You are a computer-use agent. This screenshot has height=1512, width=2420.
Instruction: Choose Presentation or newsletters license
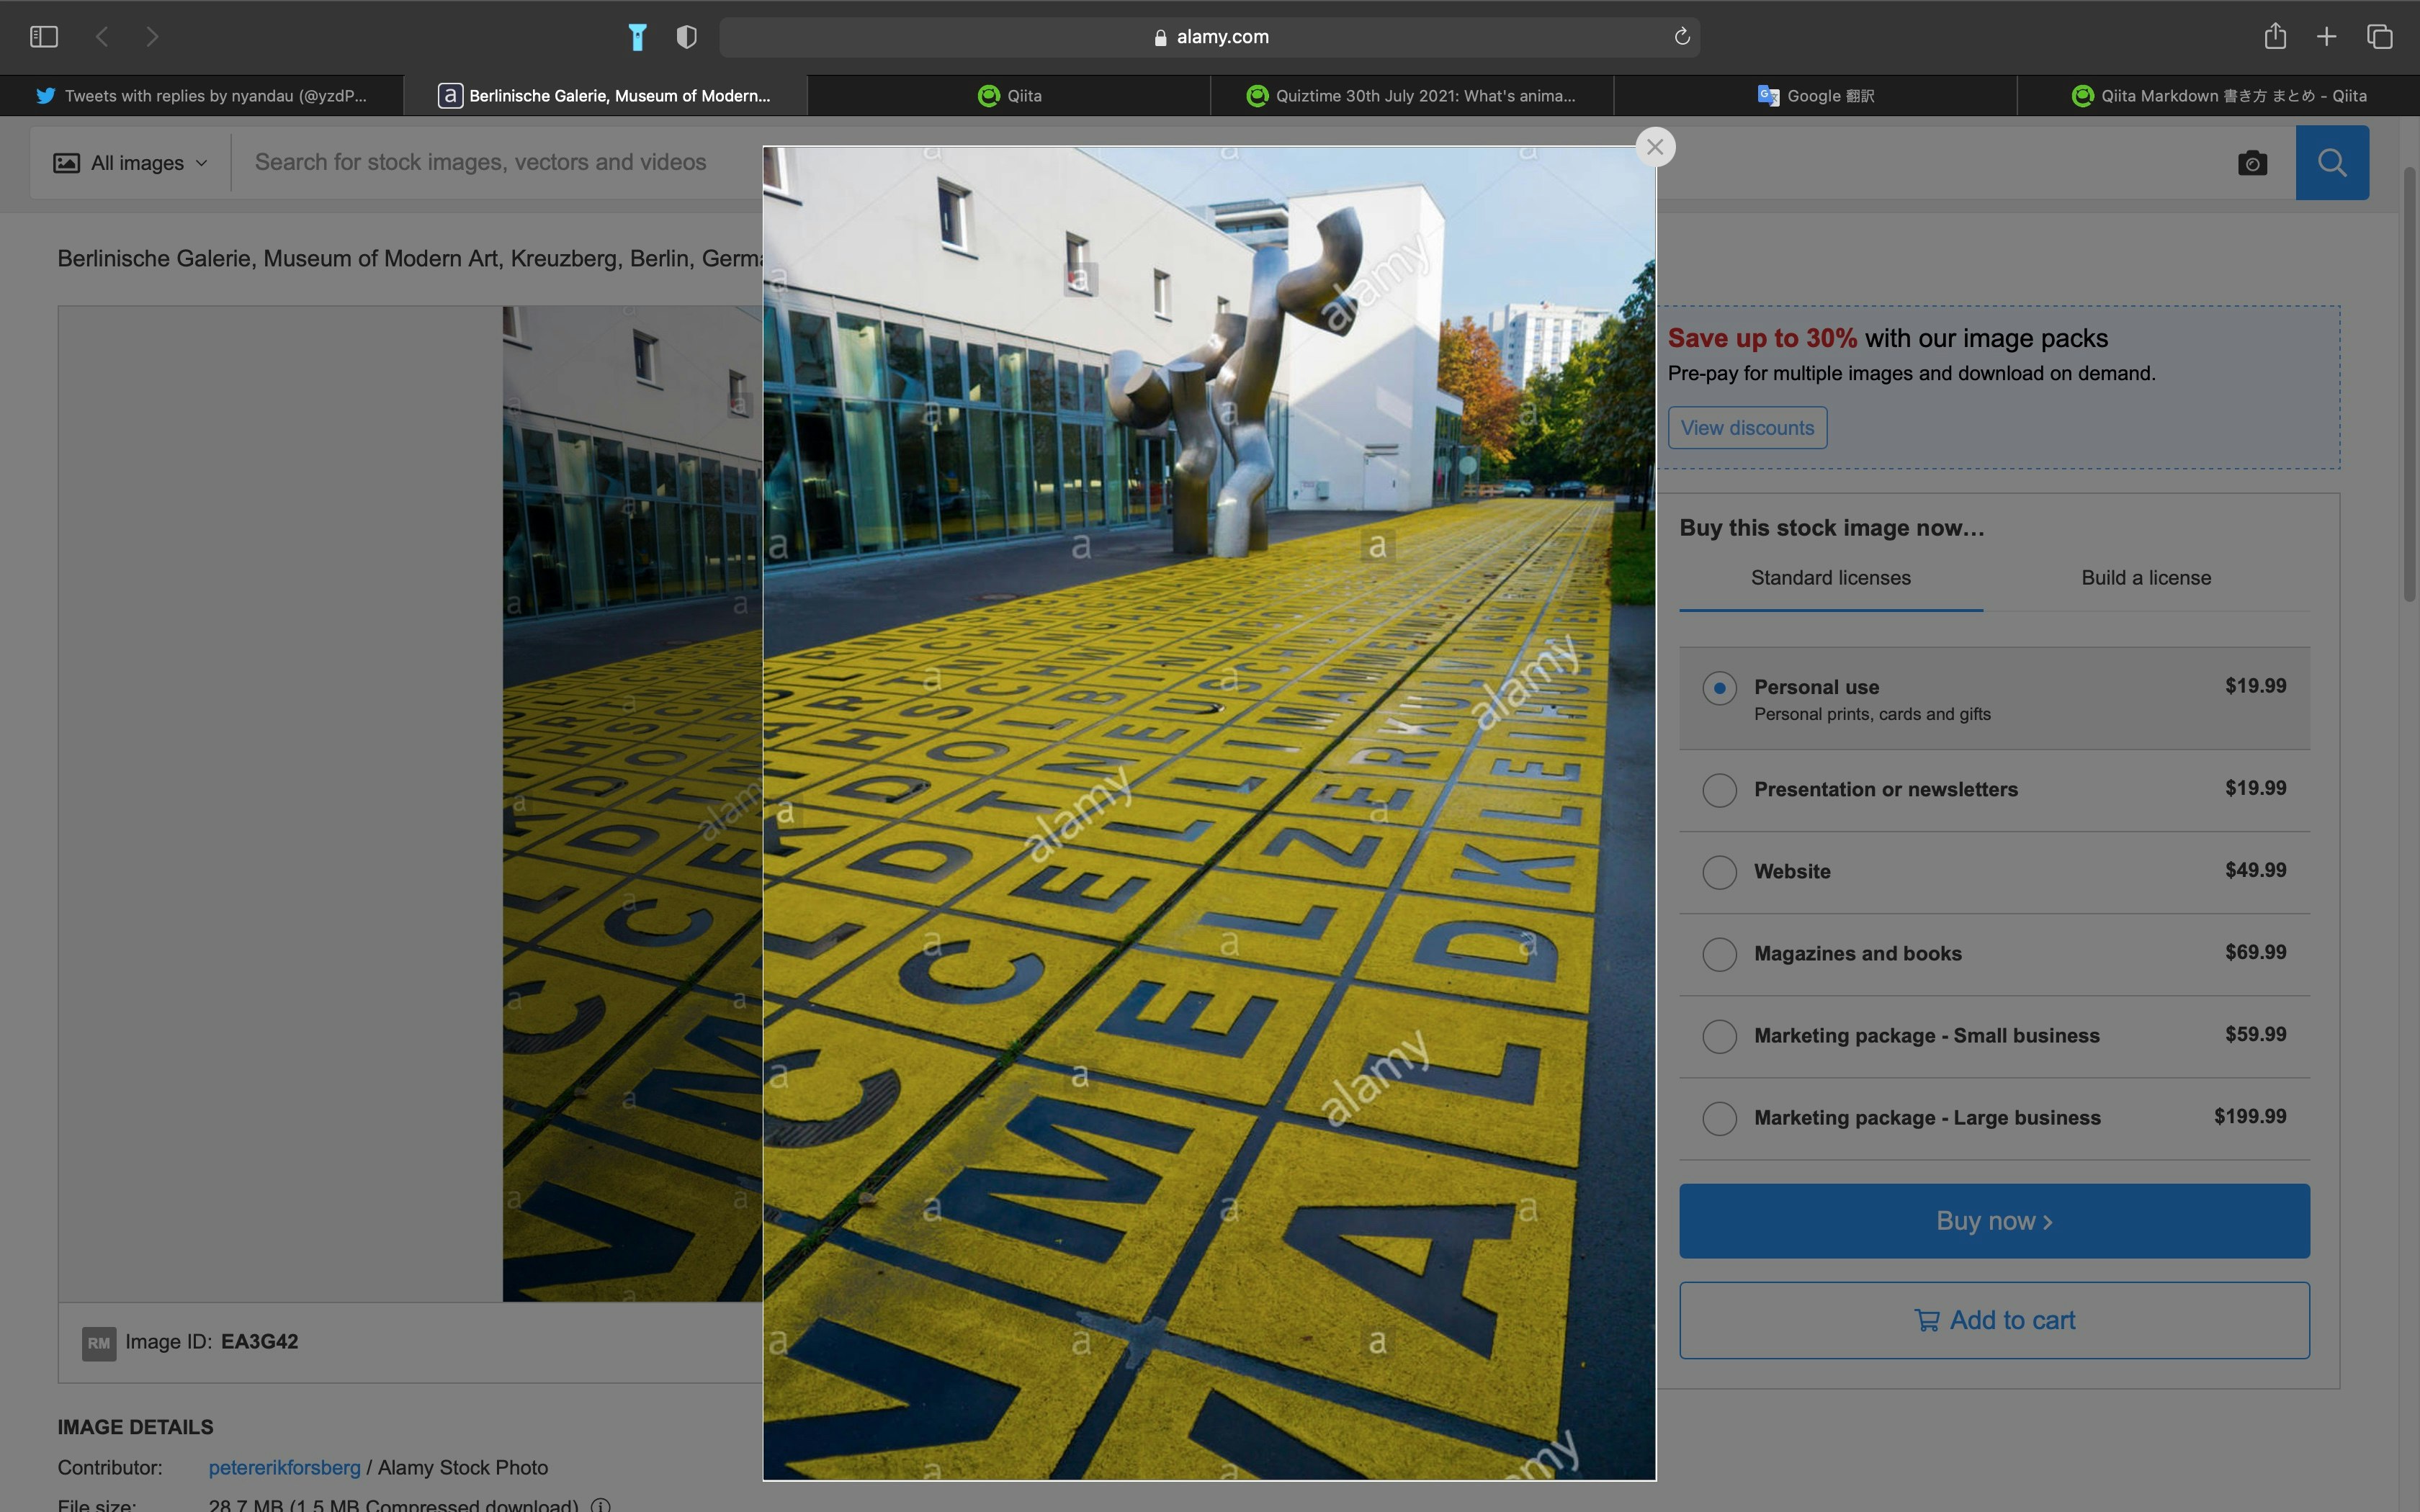click(1719, 790)
